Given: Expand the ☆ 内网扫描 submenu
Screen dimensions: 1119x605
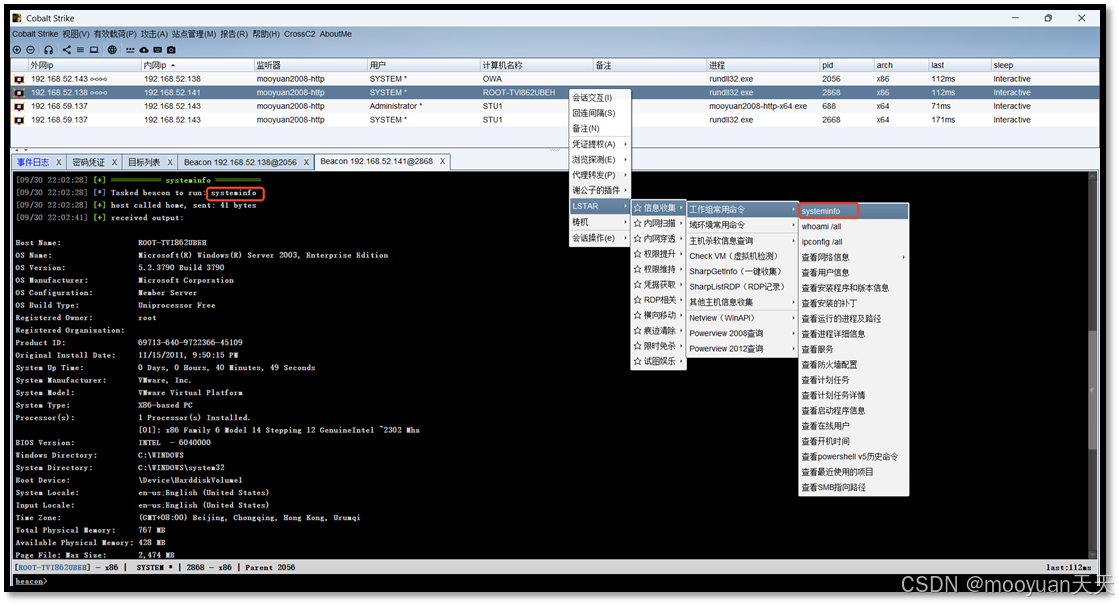Looking at the screenshot, I should coord(658,223).
